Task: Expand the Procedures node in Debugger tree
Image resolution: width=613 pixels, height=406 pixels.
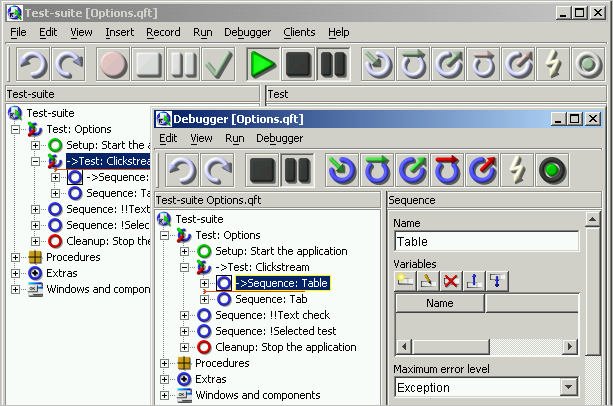Action: (166, 363)
